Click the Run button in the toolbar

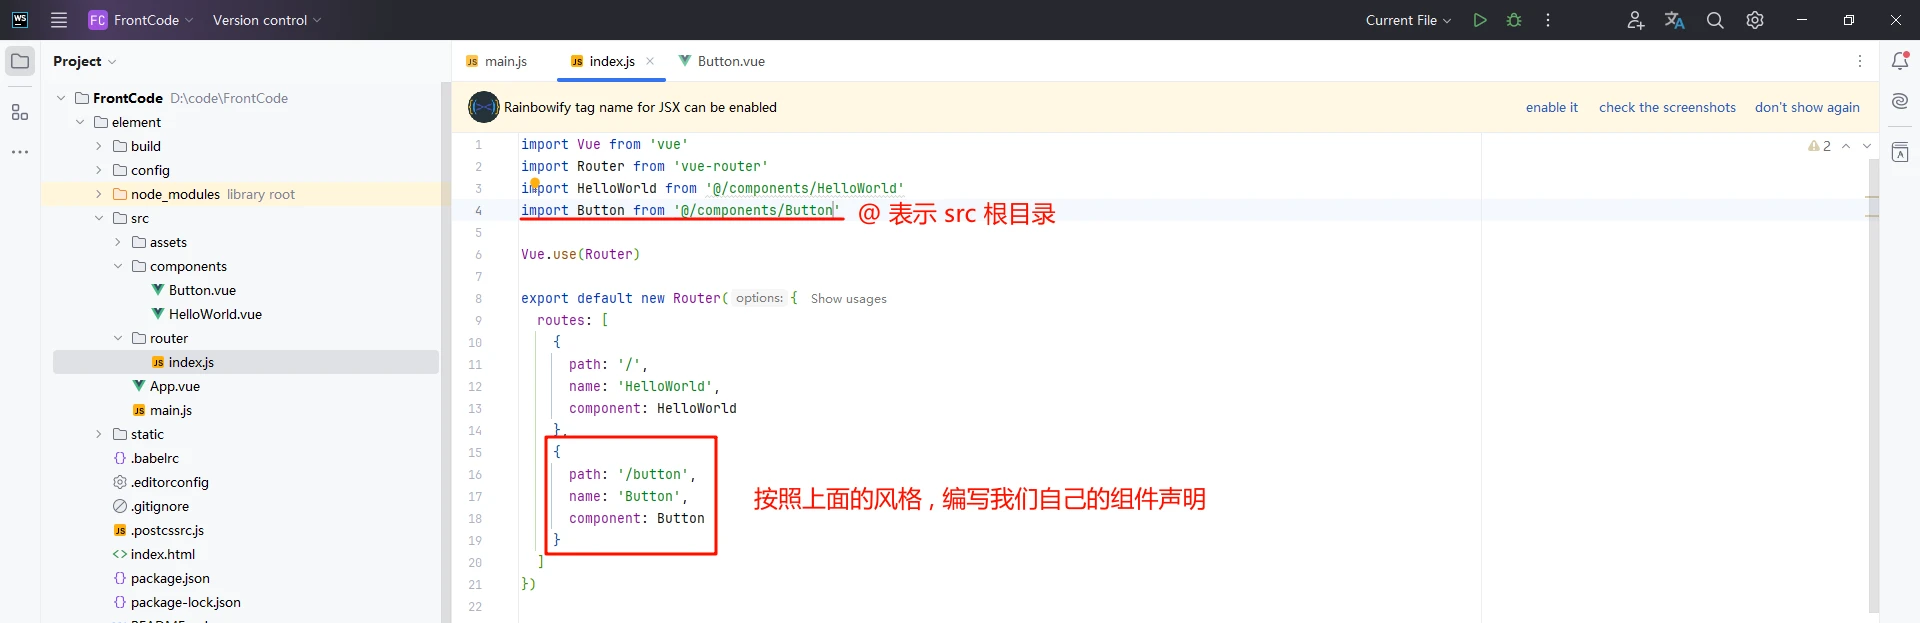coord(1480,20)
